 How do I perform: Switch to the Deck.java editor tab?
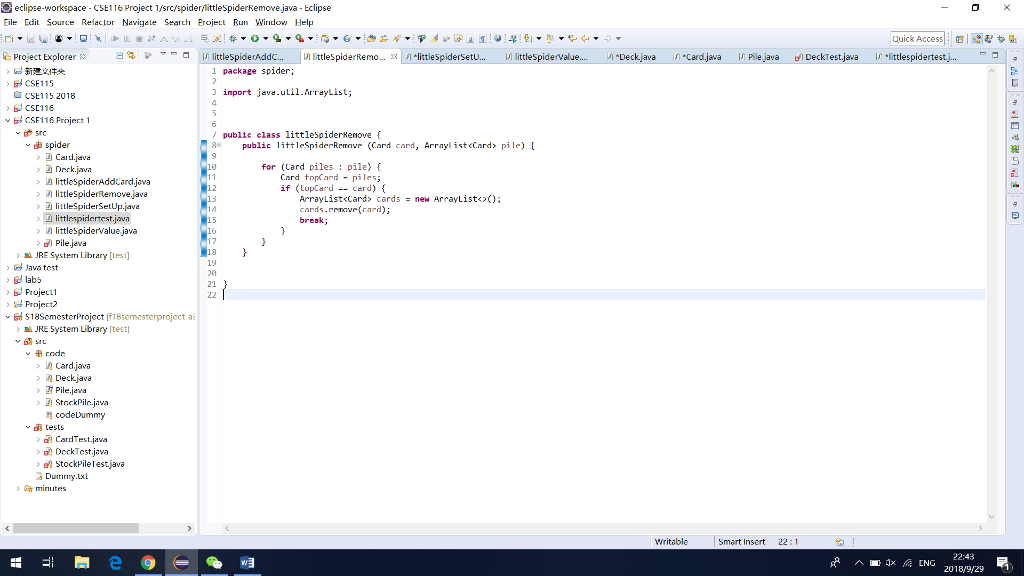click(x=635, y=57)
